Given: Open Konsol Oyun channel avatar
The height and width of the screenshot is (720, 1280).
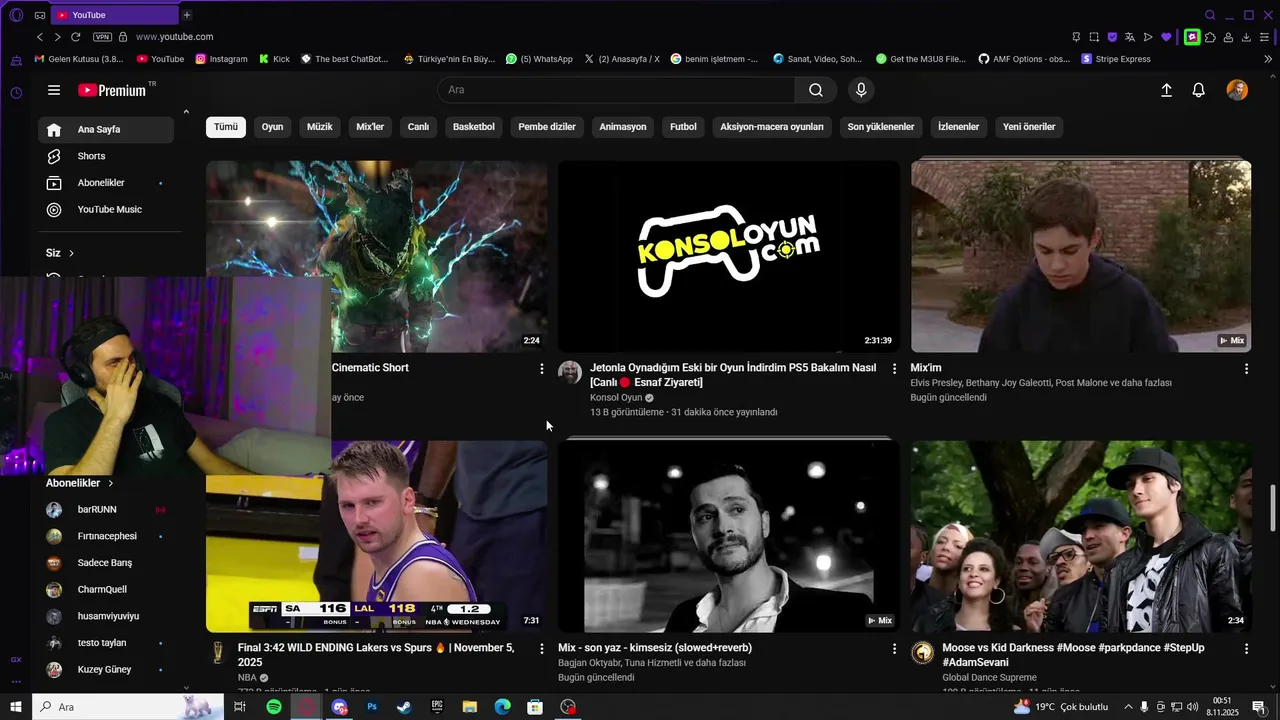Looking at the screenshot, I should (570, 373).
